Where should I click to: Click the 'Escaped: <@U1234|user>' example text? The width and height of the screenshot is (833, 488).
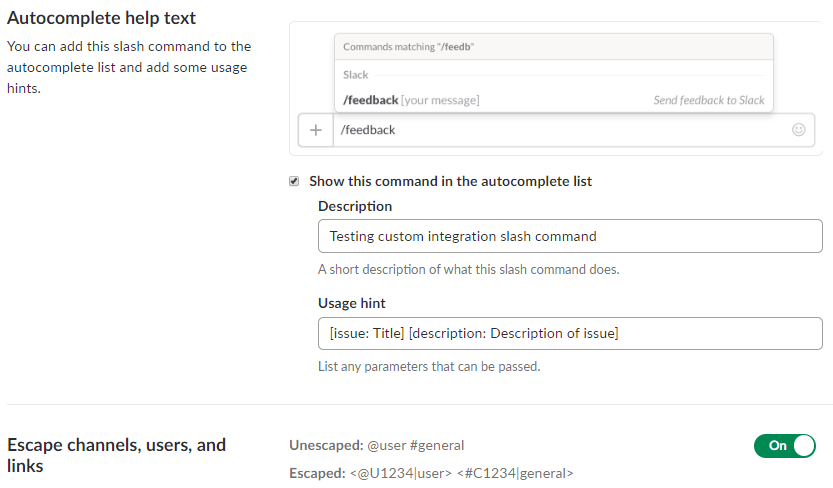[x=431, y=473]
